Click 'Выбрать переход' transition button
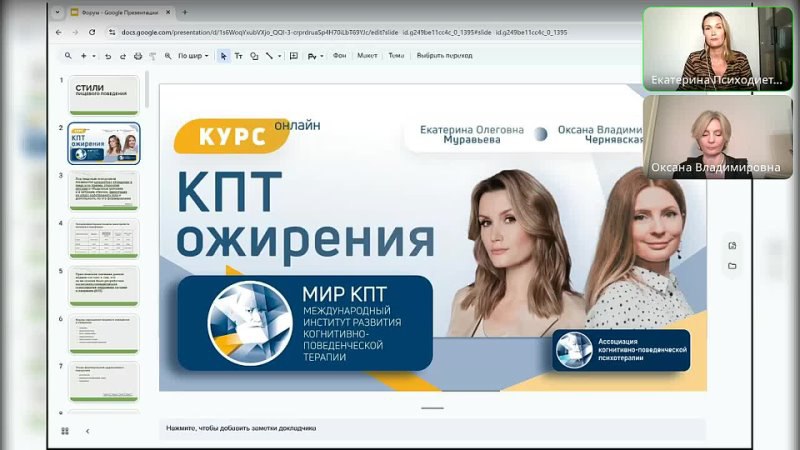 tap(444, 56)
